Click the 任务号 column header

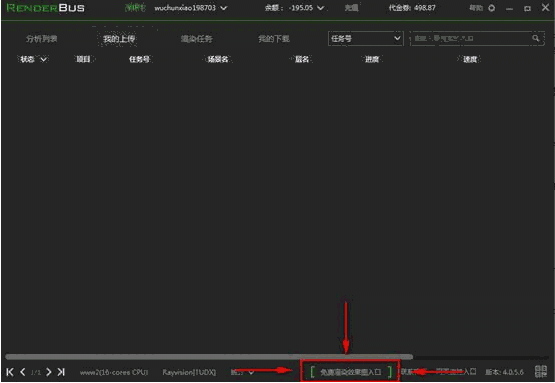pos(139,59)
